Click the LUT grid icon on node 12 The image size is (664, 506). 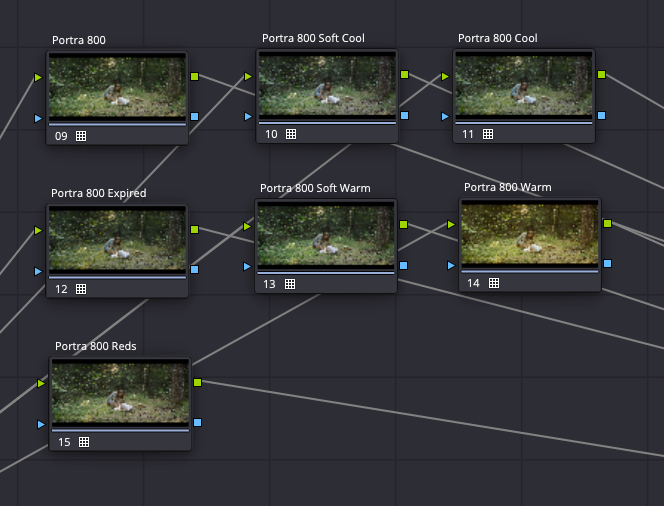[81, 289]
